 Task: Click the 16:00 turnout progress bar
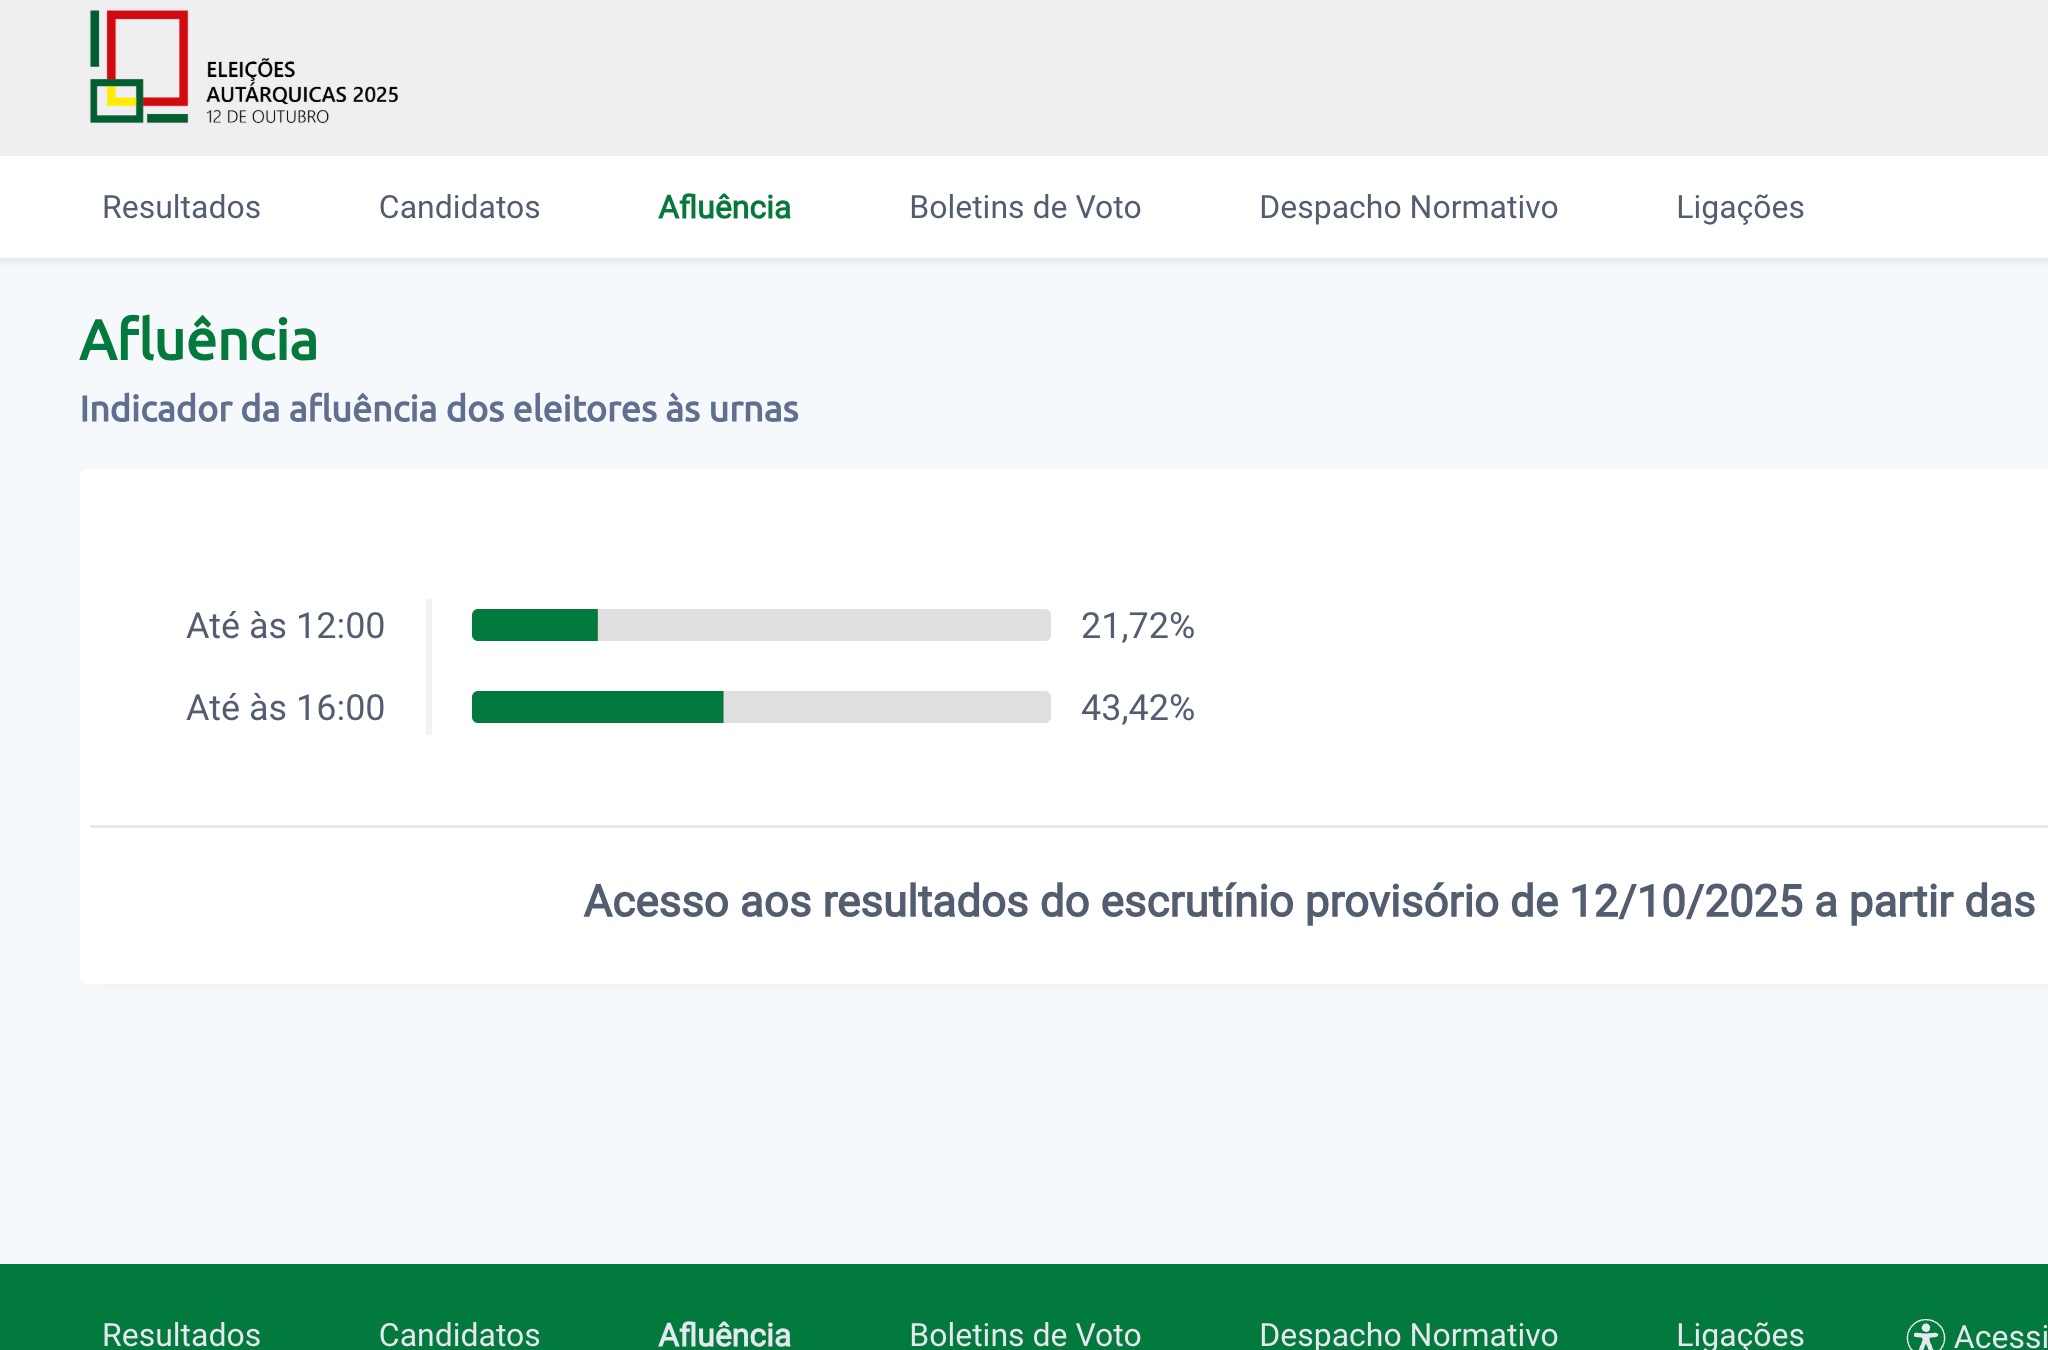click(x=761, y=707)
